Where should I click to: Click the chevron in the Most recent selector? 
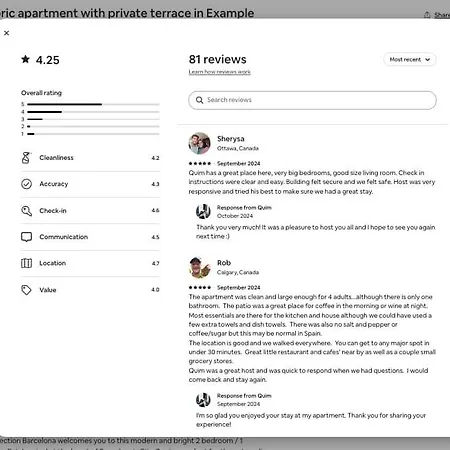pos(428,60)
